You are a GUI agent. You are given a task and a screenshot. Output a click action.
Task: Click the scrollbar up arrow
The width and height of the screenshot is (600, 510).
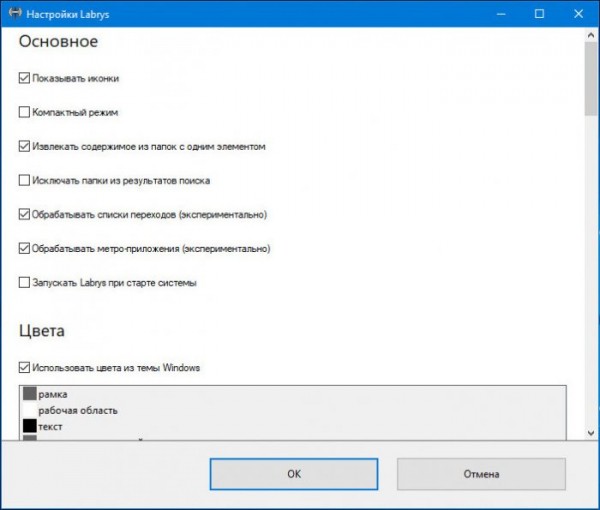(591, 35)
